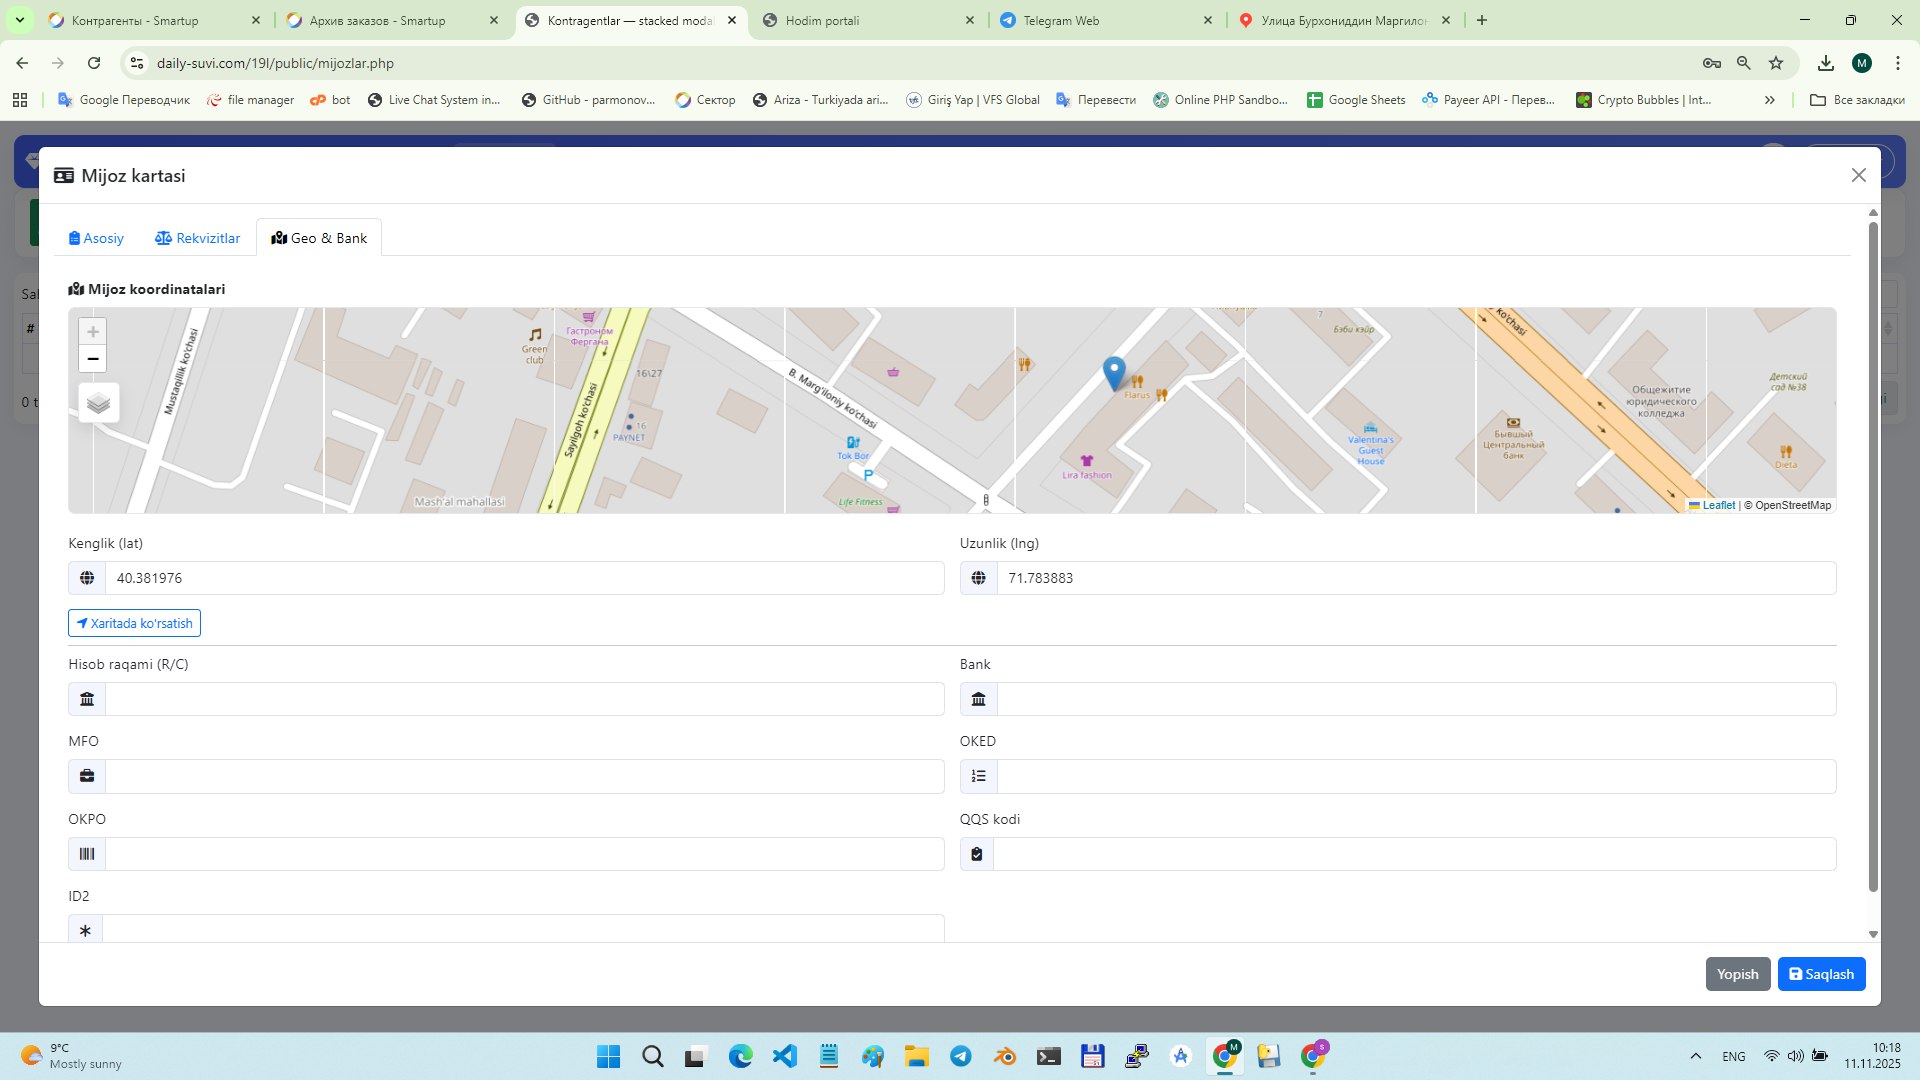Bookmark this page with star icon

coord(1776,63)
